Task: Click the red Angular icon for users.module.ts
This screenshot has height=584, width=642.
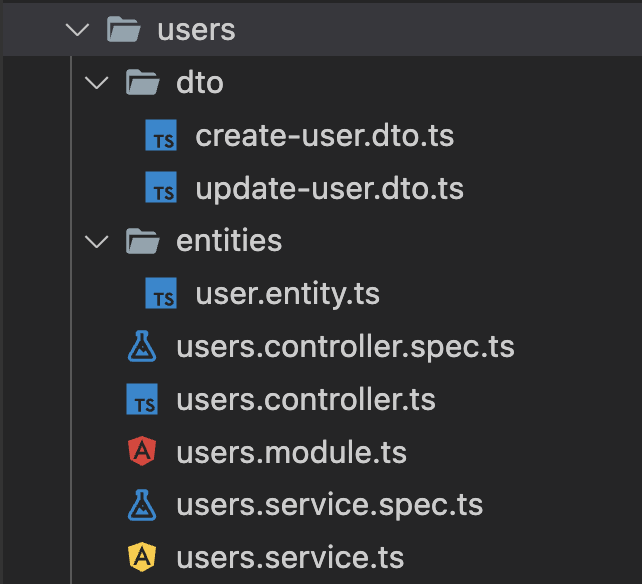Action: [x=143, y=452]
